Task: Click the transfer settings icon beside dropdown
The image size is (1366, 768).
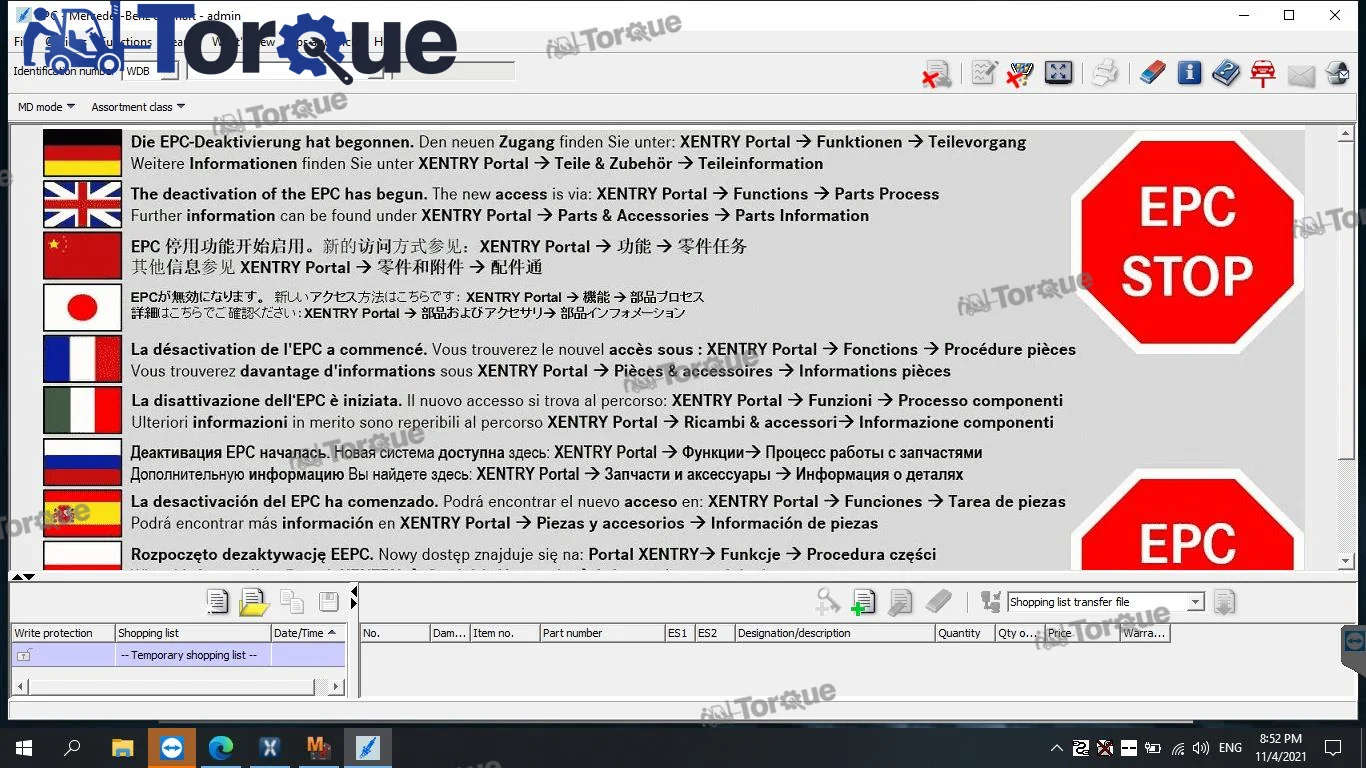Action: tap(991, 601)
